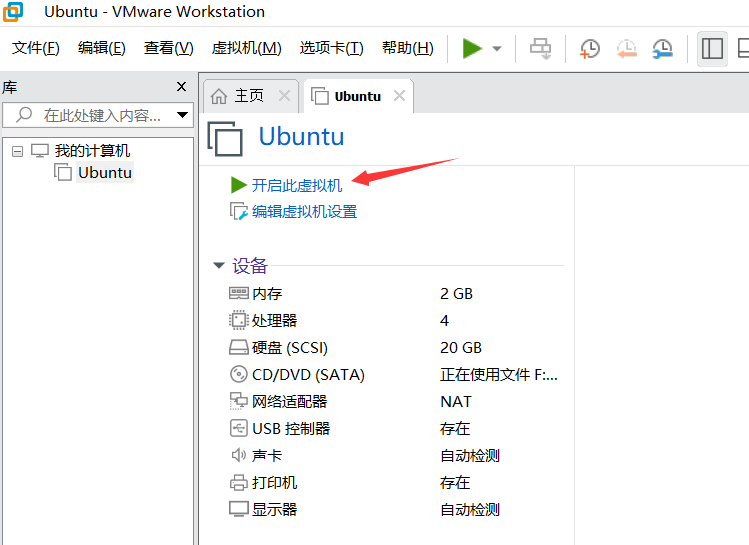The image size is (749, 545).
Task: Open the 文件(F) menu
Action: tap(36, 48)
